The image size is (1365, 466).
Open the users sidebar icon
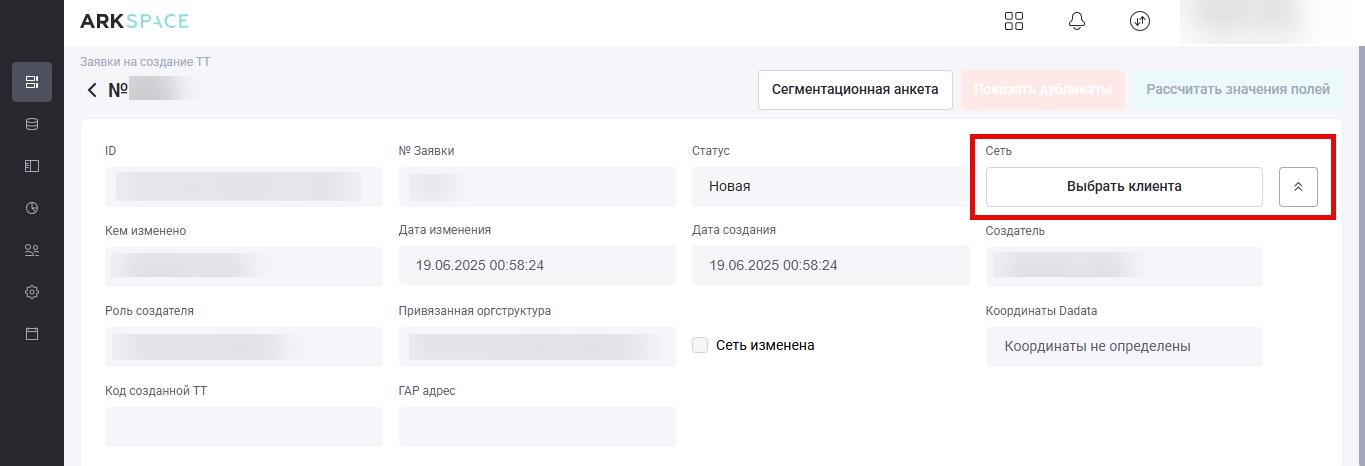click(32, 250)
